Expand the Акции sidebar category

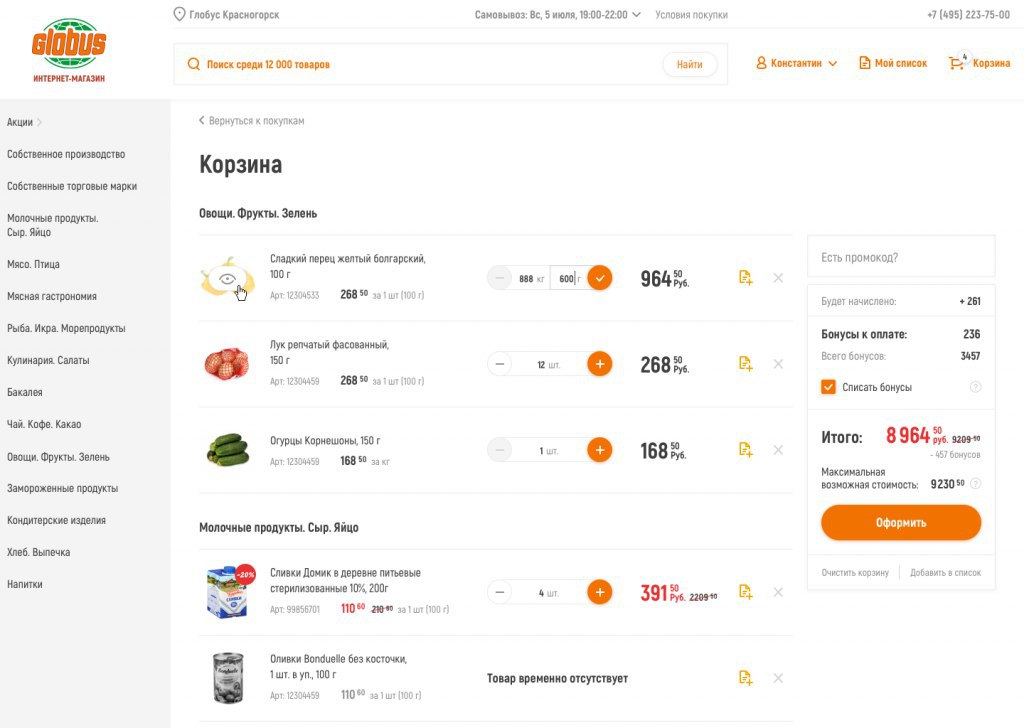point(24,122)
